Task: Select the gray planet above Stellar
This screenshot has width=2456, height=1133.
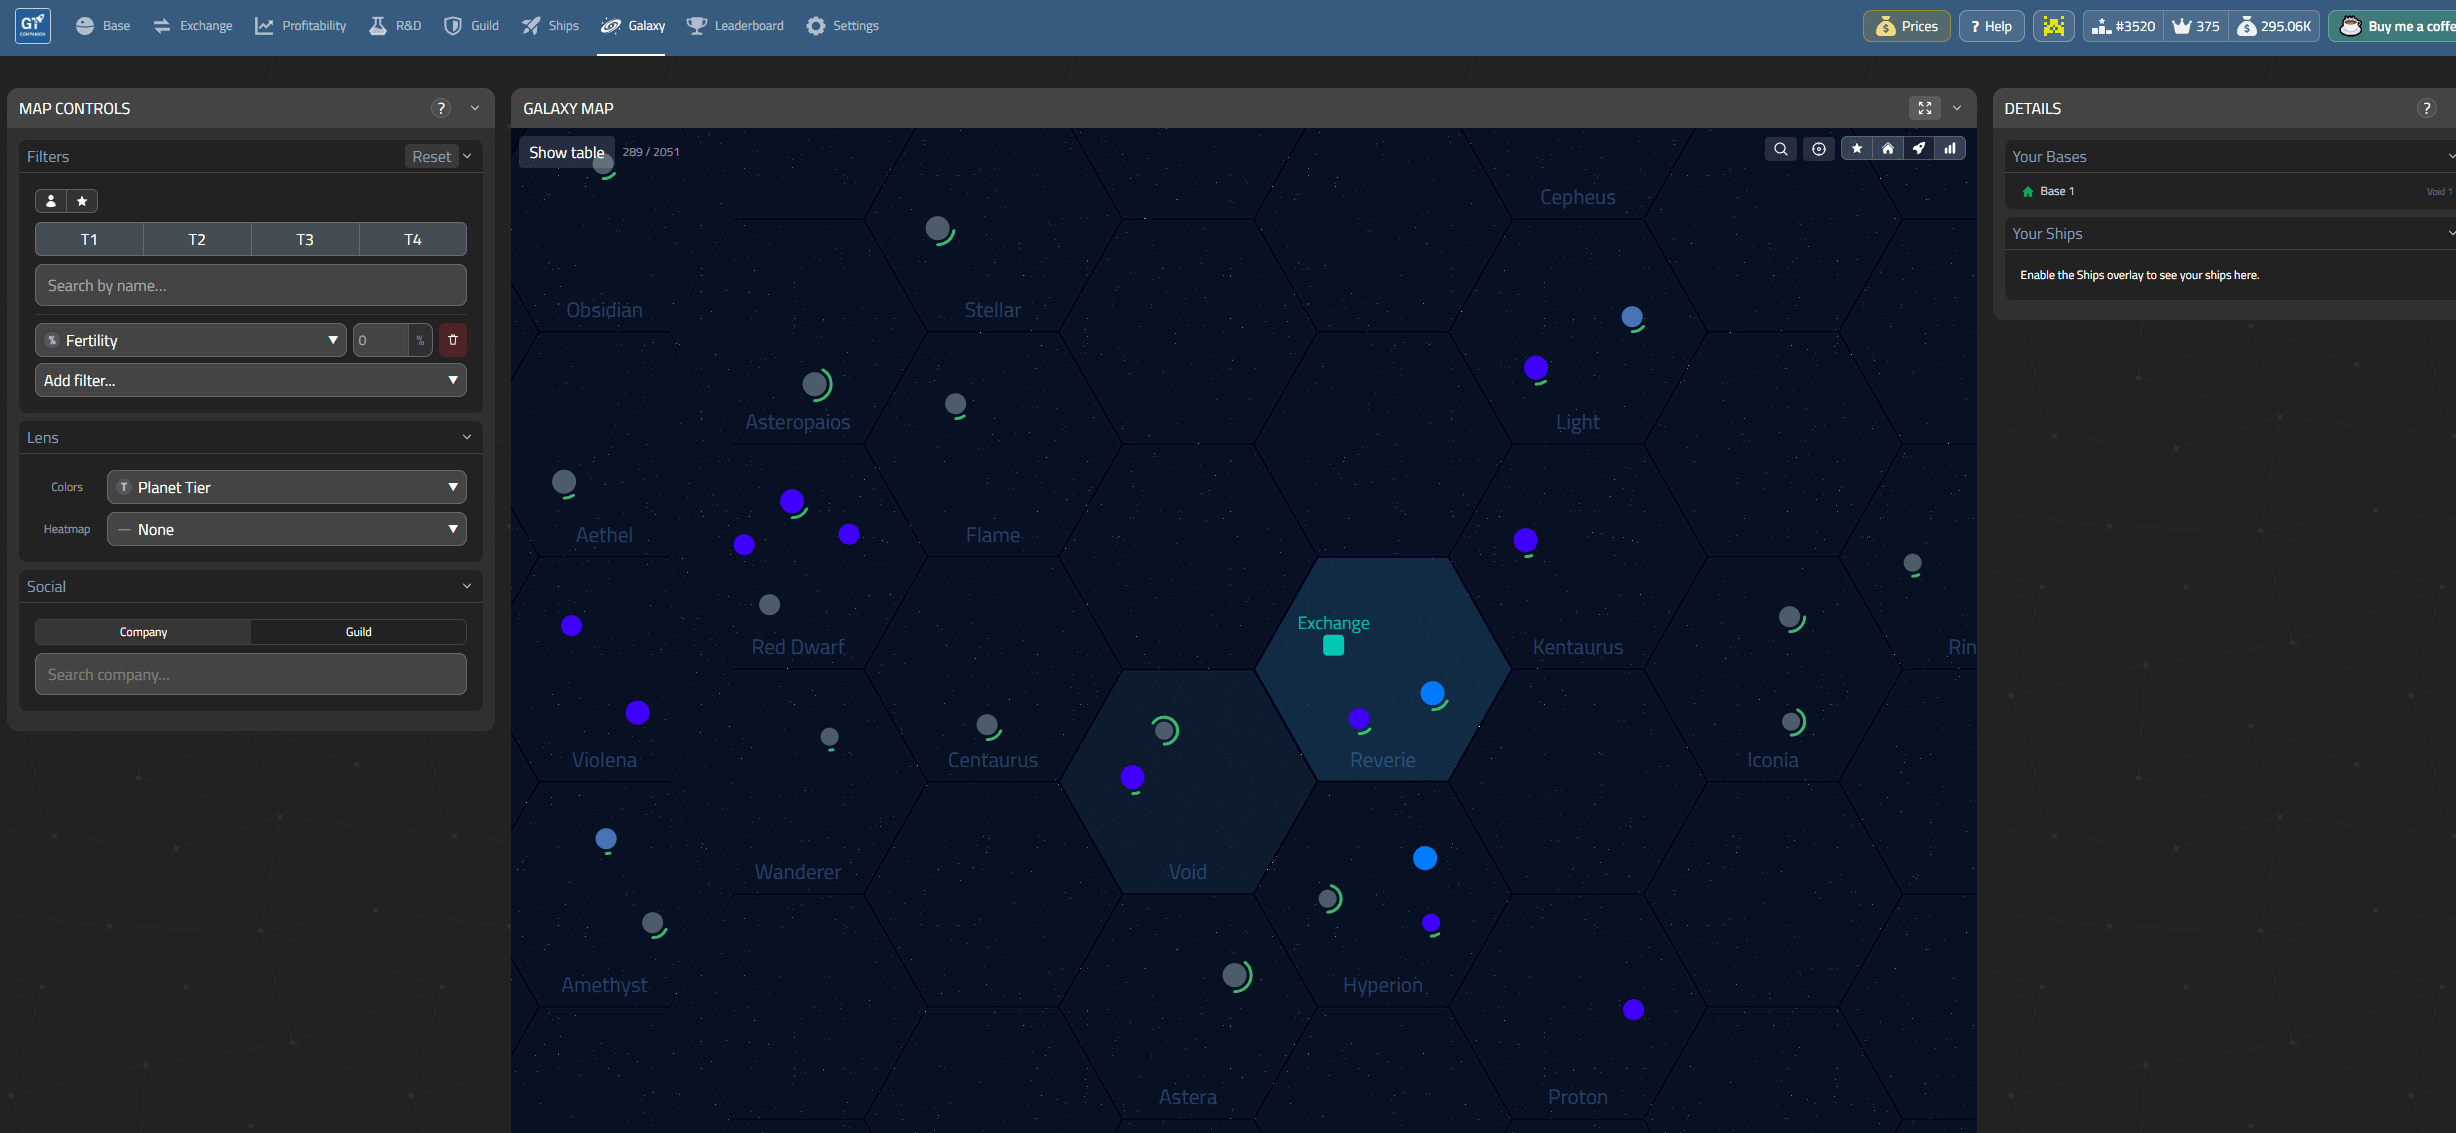Action: [x=938, y=229]
